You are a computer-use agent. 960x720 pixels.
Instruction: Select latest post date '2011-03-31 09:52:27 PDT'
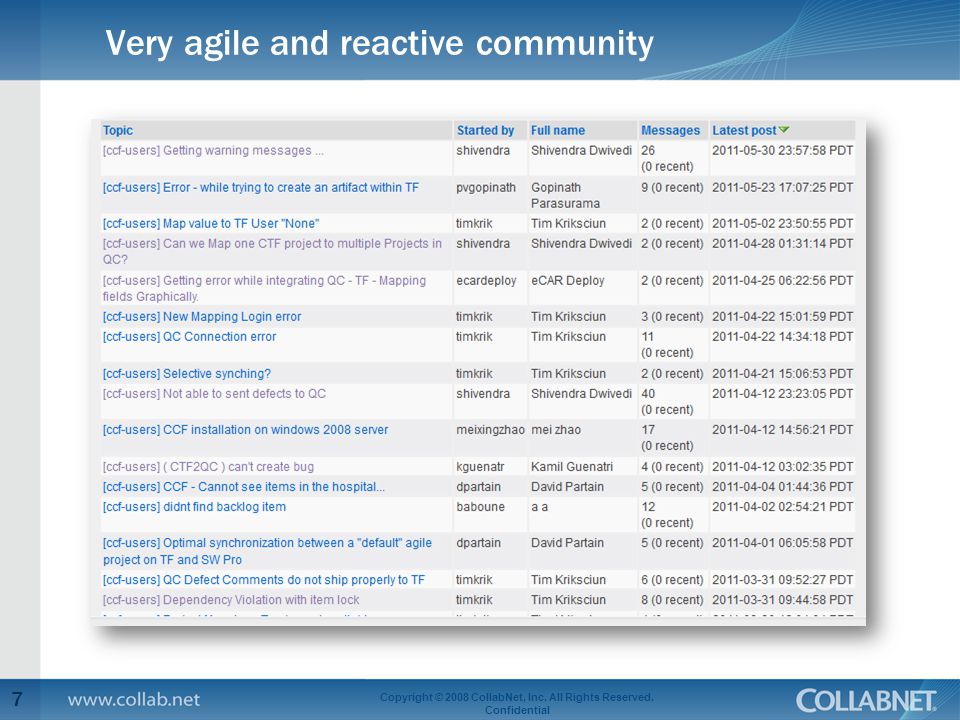pos(782,580)
